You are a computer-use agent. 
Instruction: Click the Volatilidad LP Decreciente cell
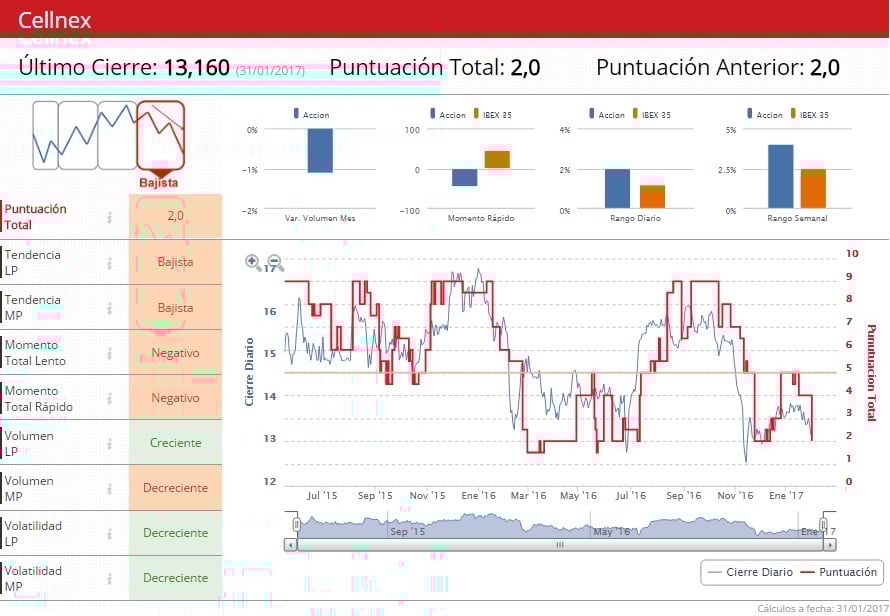[x=175, y=533]
